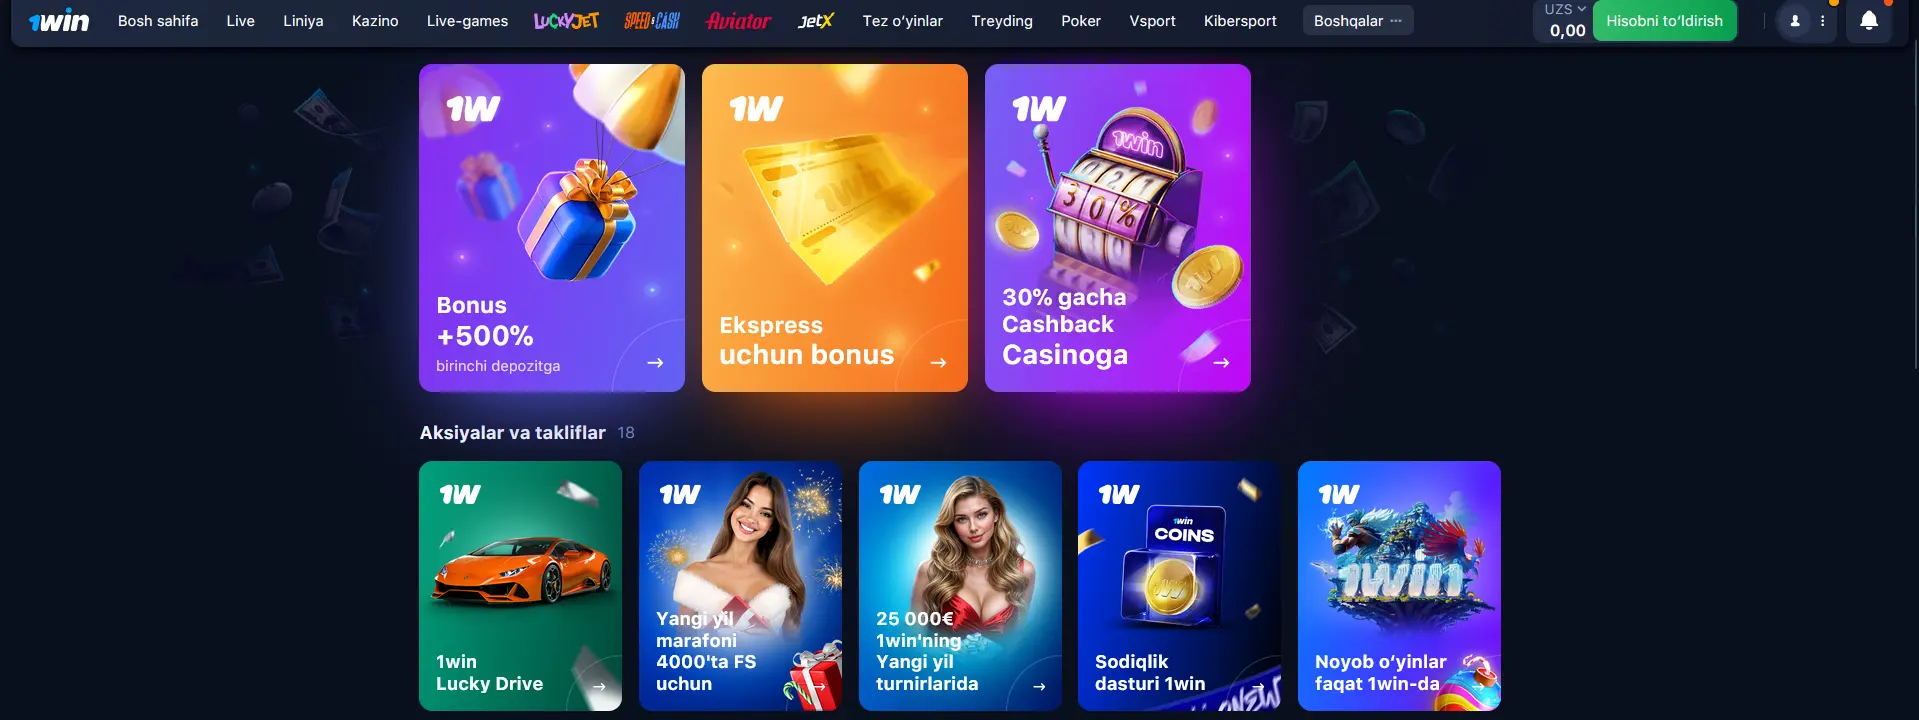Open the user profile avatar icon
The image size is (1919, 720).
point(1795,21)
